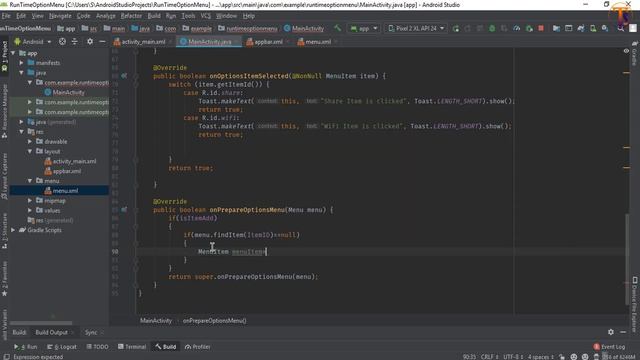Viewport: 640px width, 360px height.
Task: Hide the Project panel with minus icon
Action: 102,42
